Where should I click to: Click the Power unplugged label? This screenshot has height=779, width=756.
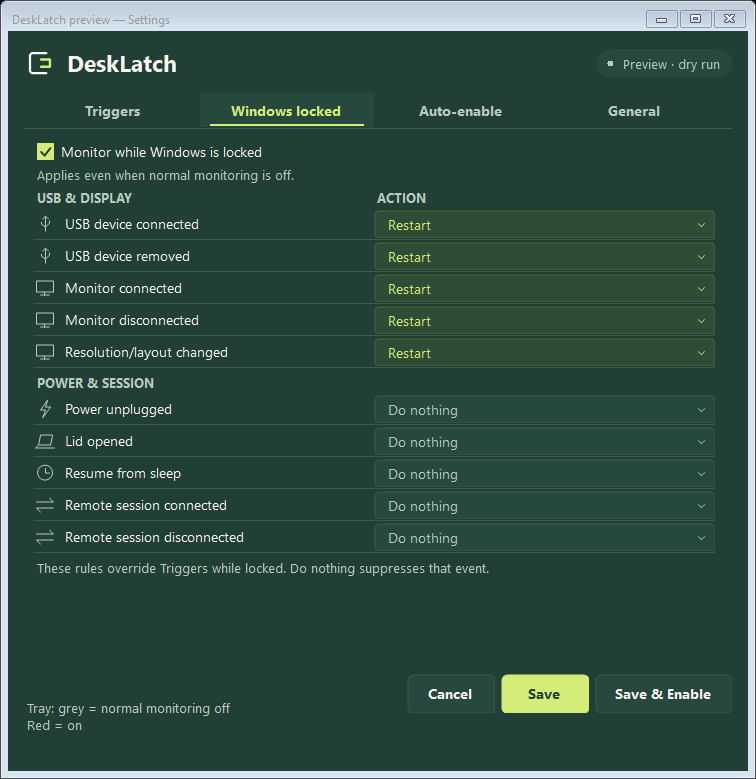[118, 410]
